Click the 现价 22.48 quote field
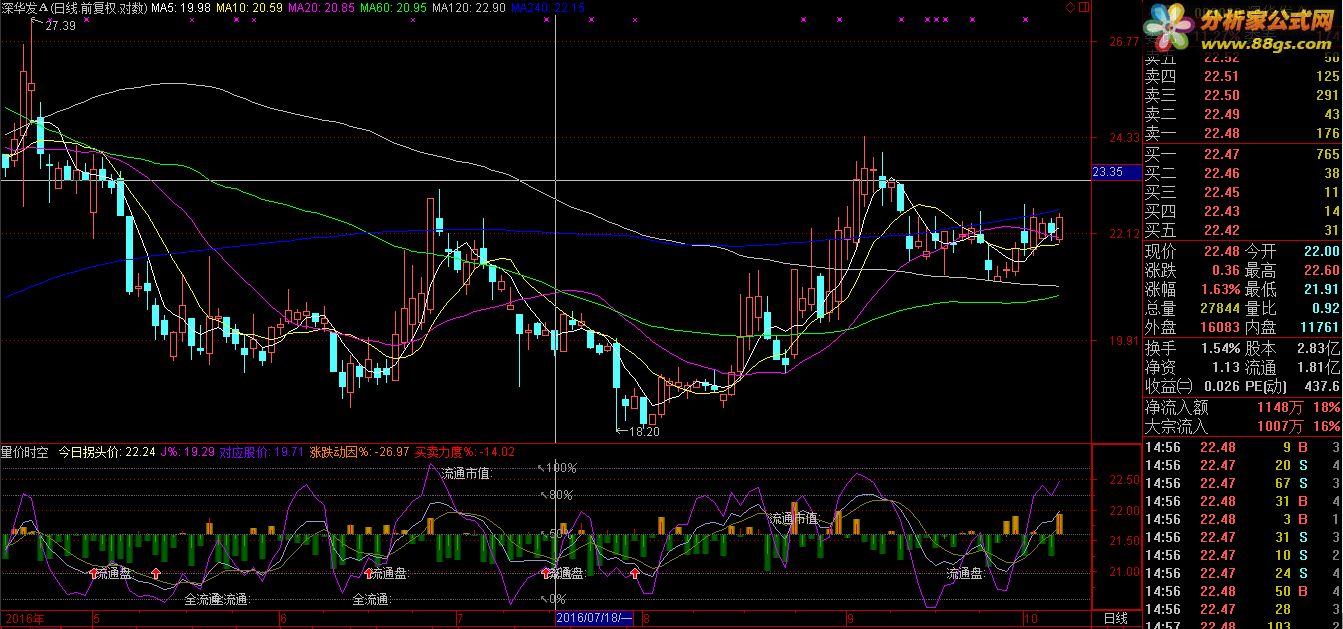Viewport: 1343px width, 629px height. [x=1192, y=251]
